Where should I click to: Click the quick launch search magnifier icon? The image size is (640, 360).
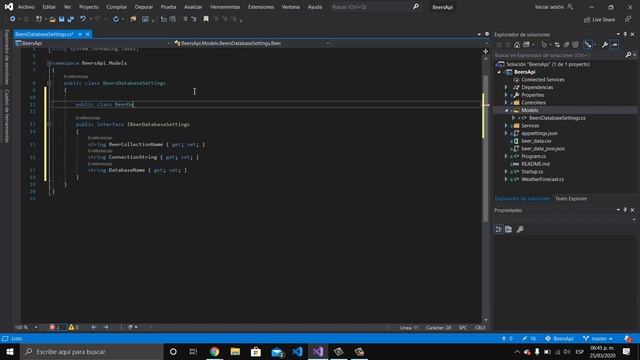(x=416, y=7)
